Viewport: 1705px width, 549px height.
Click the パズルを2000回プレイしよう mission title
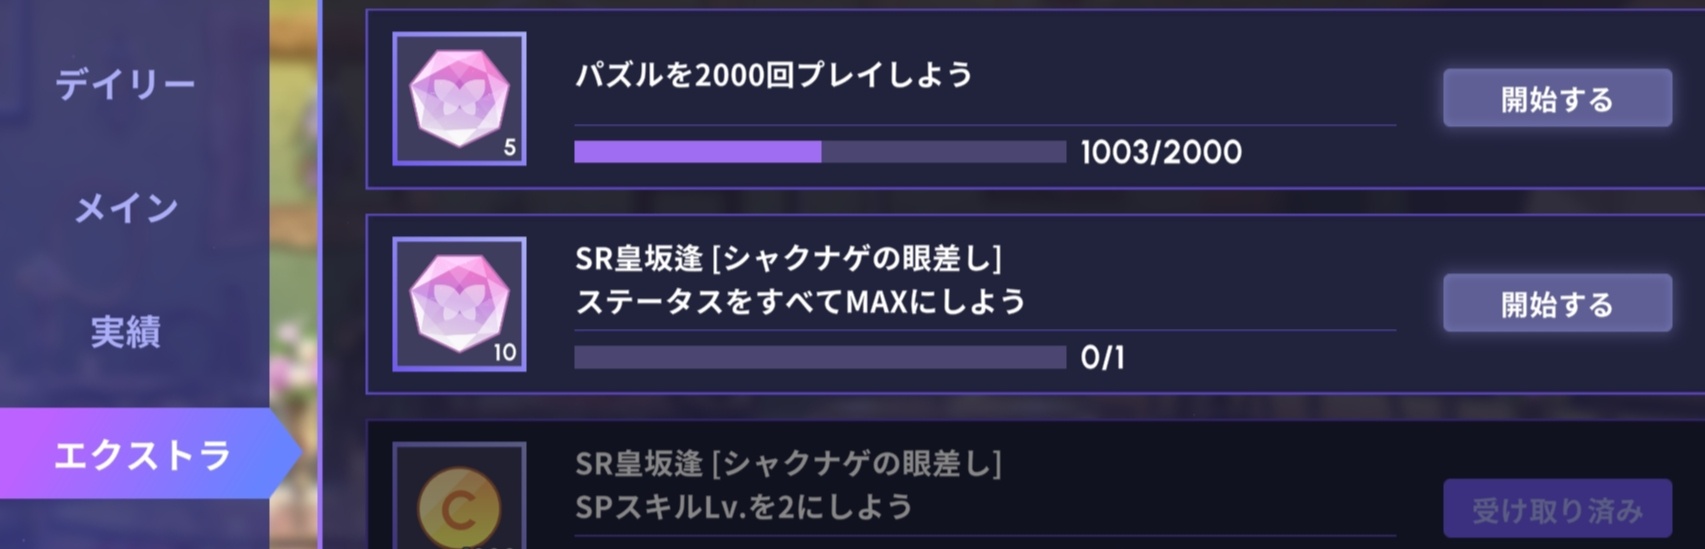pyautogui.click(x=773, y=76)
